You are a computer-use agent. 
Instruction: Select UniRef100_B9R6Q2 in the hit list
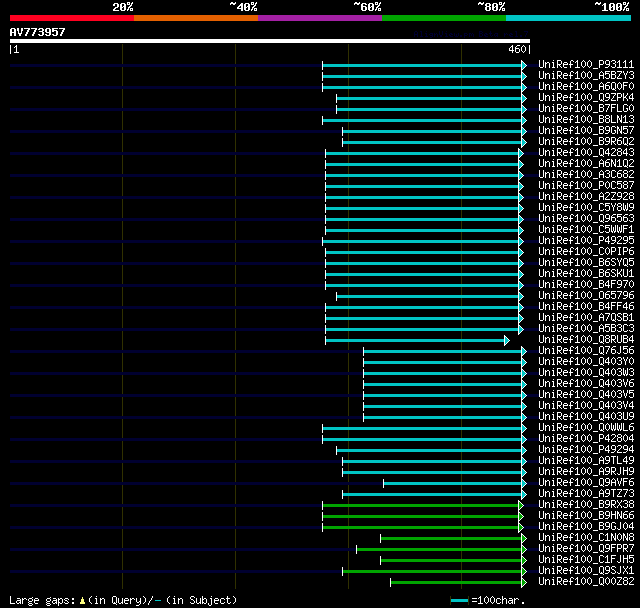click(x=586, y=142)
